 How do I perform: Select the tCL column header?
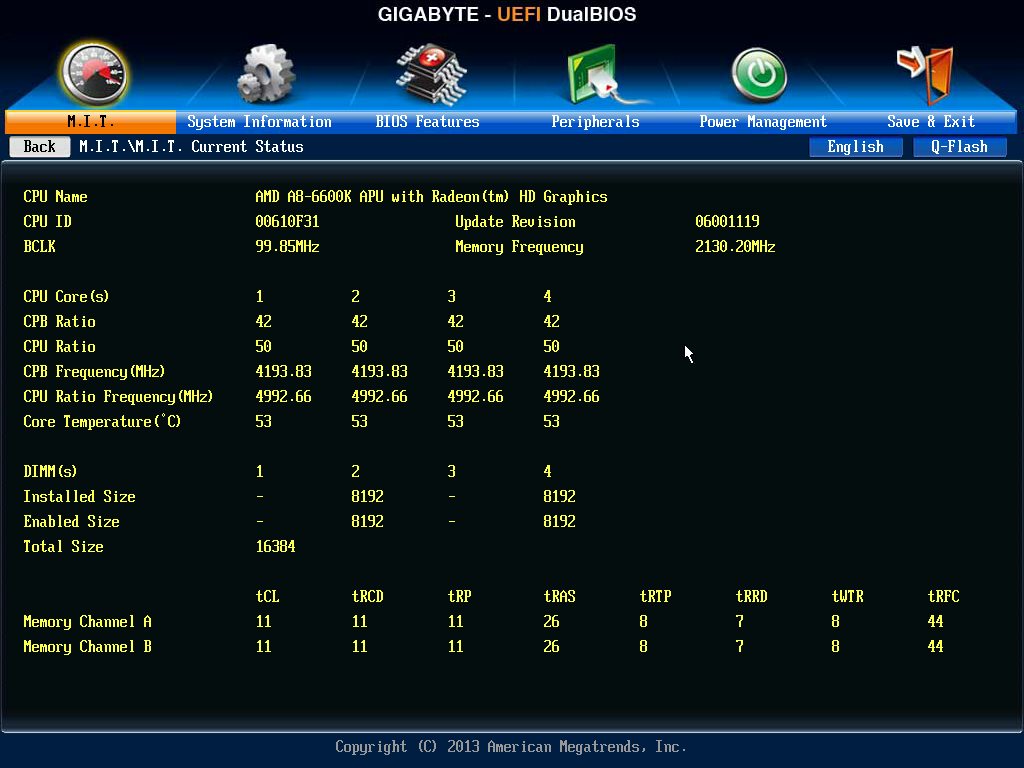(267, 596)
